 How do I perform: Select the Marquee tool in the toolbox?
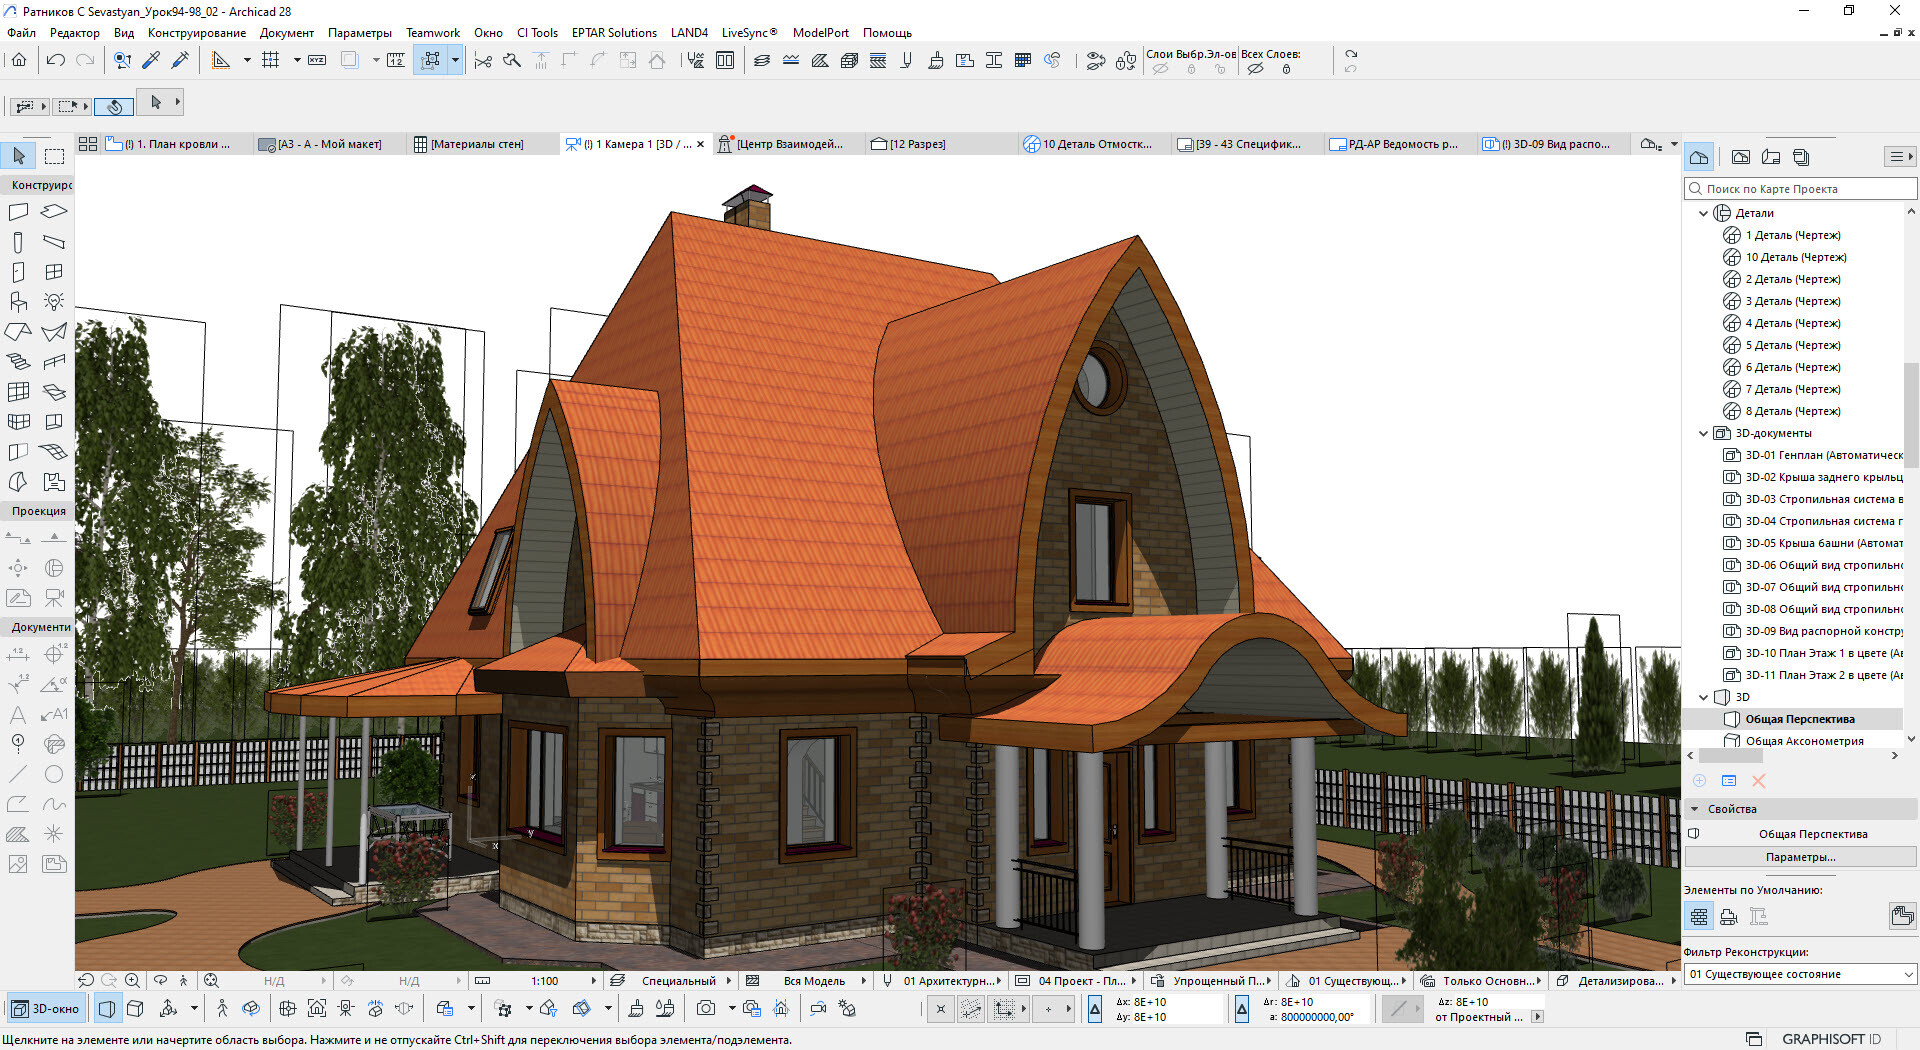(54, 156)
